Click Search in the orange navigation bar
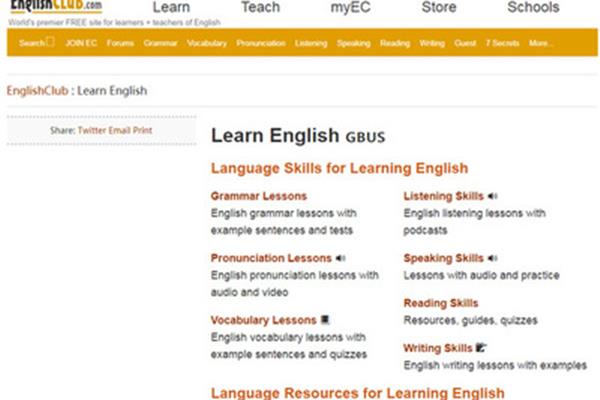This screenshot has height=400, width=600. pos(32,43)
